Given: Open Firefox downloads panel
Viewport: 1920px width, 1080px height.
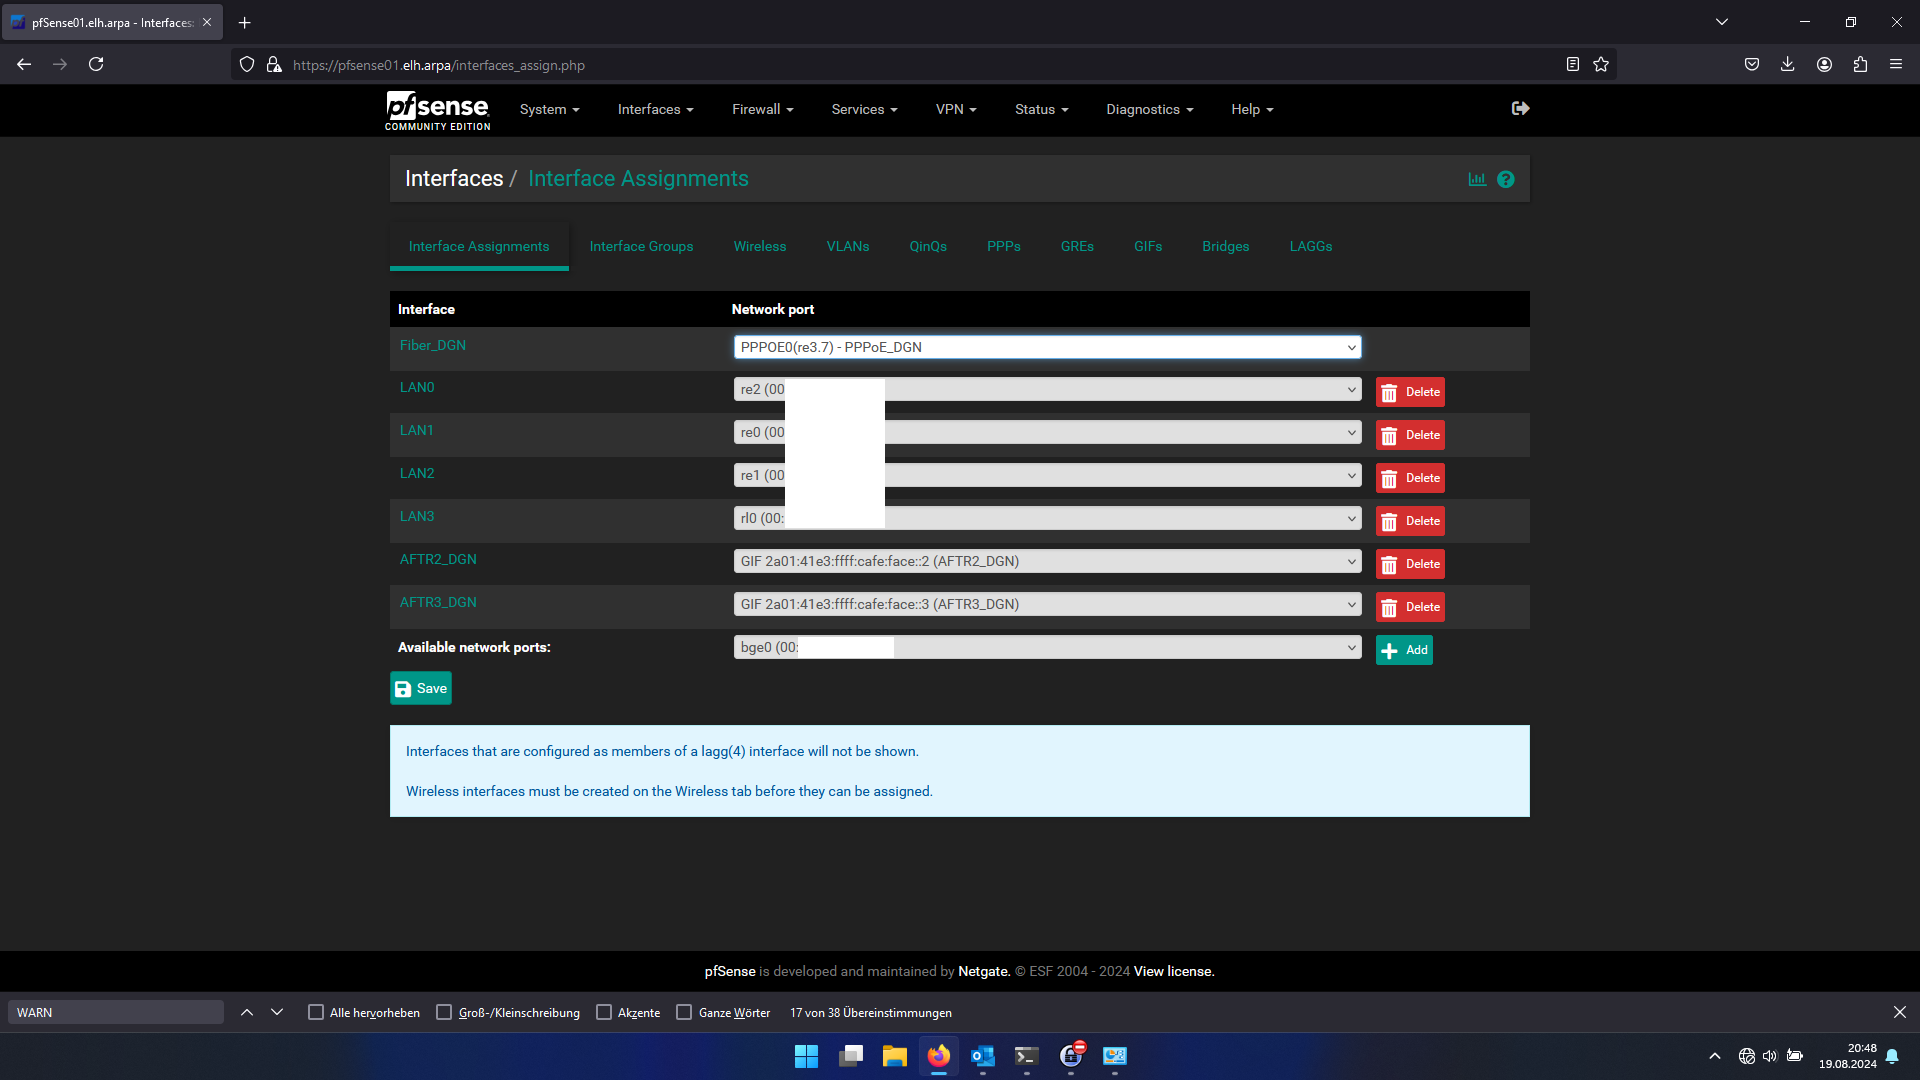Looking at the screenshot, I should coord(1788,64).
